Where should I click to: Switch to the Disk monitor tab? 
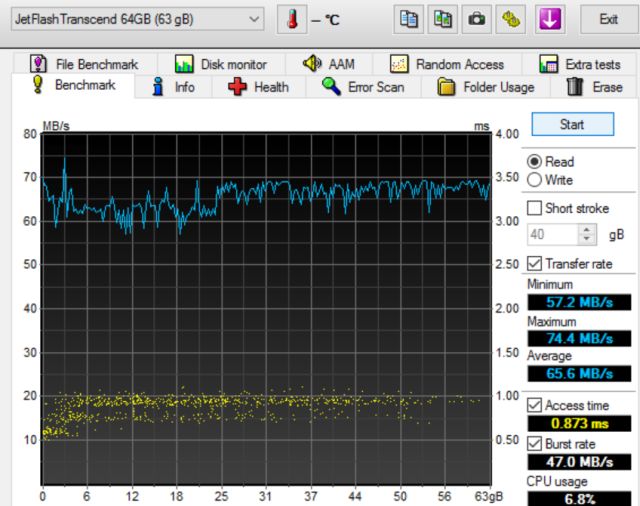tap(221, 64)
